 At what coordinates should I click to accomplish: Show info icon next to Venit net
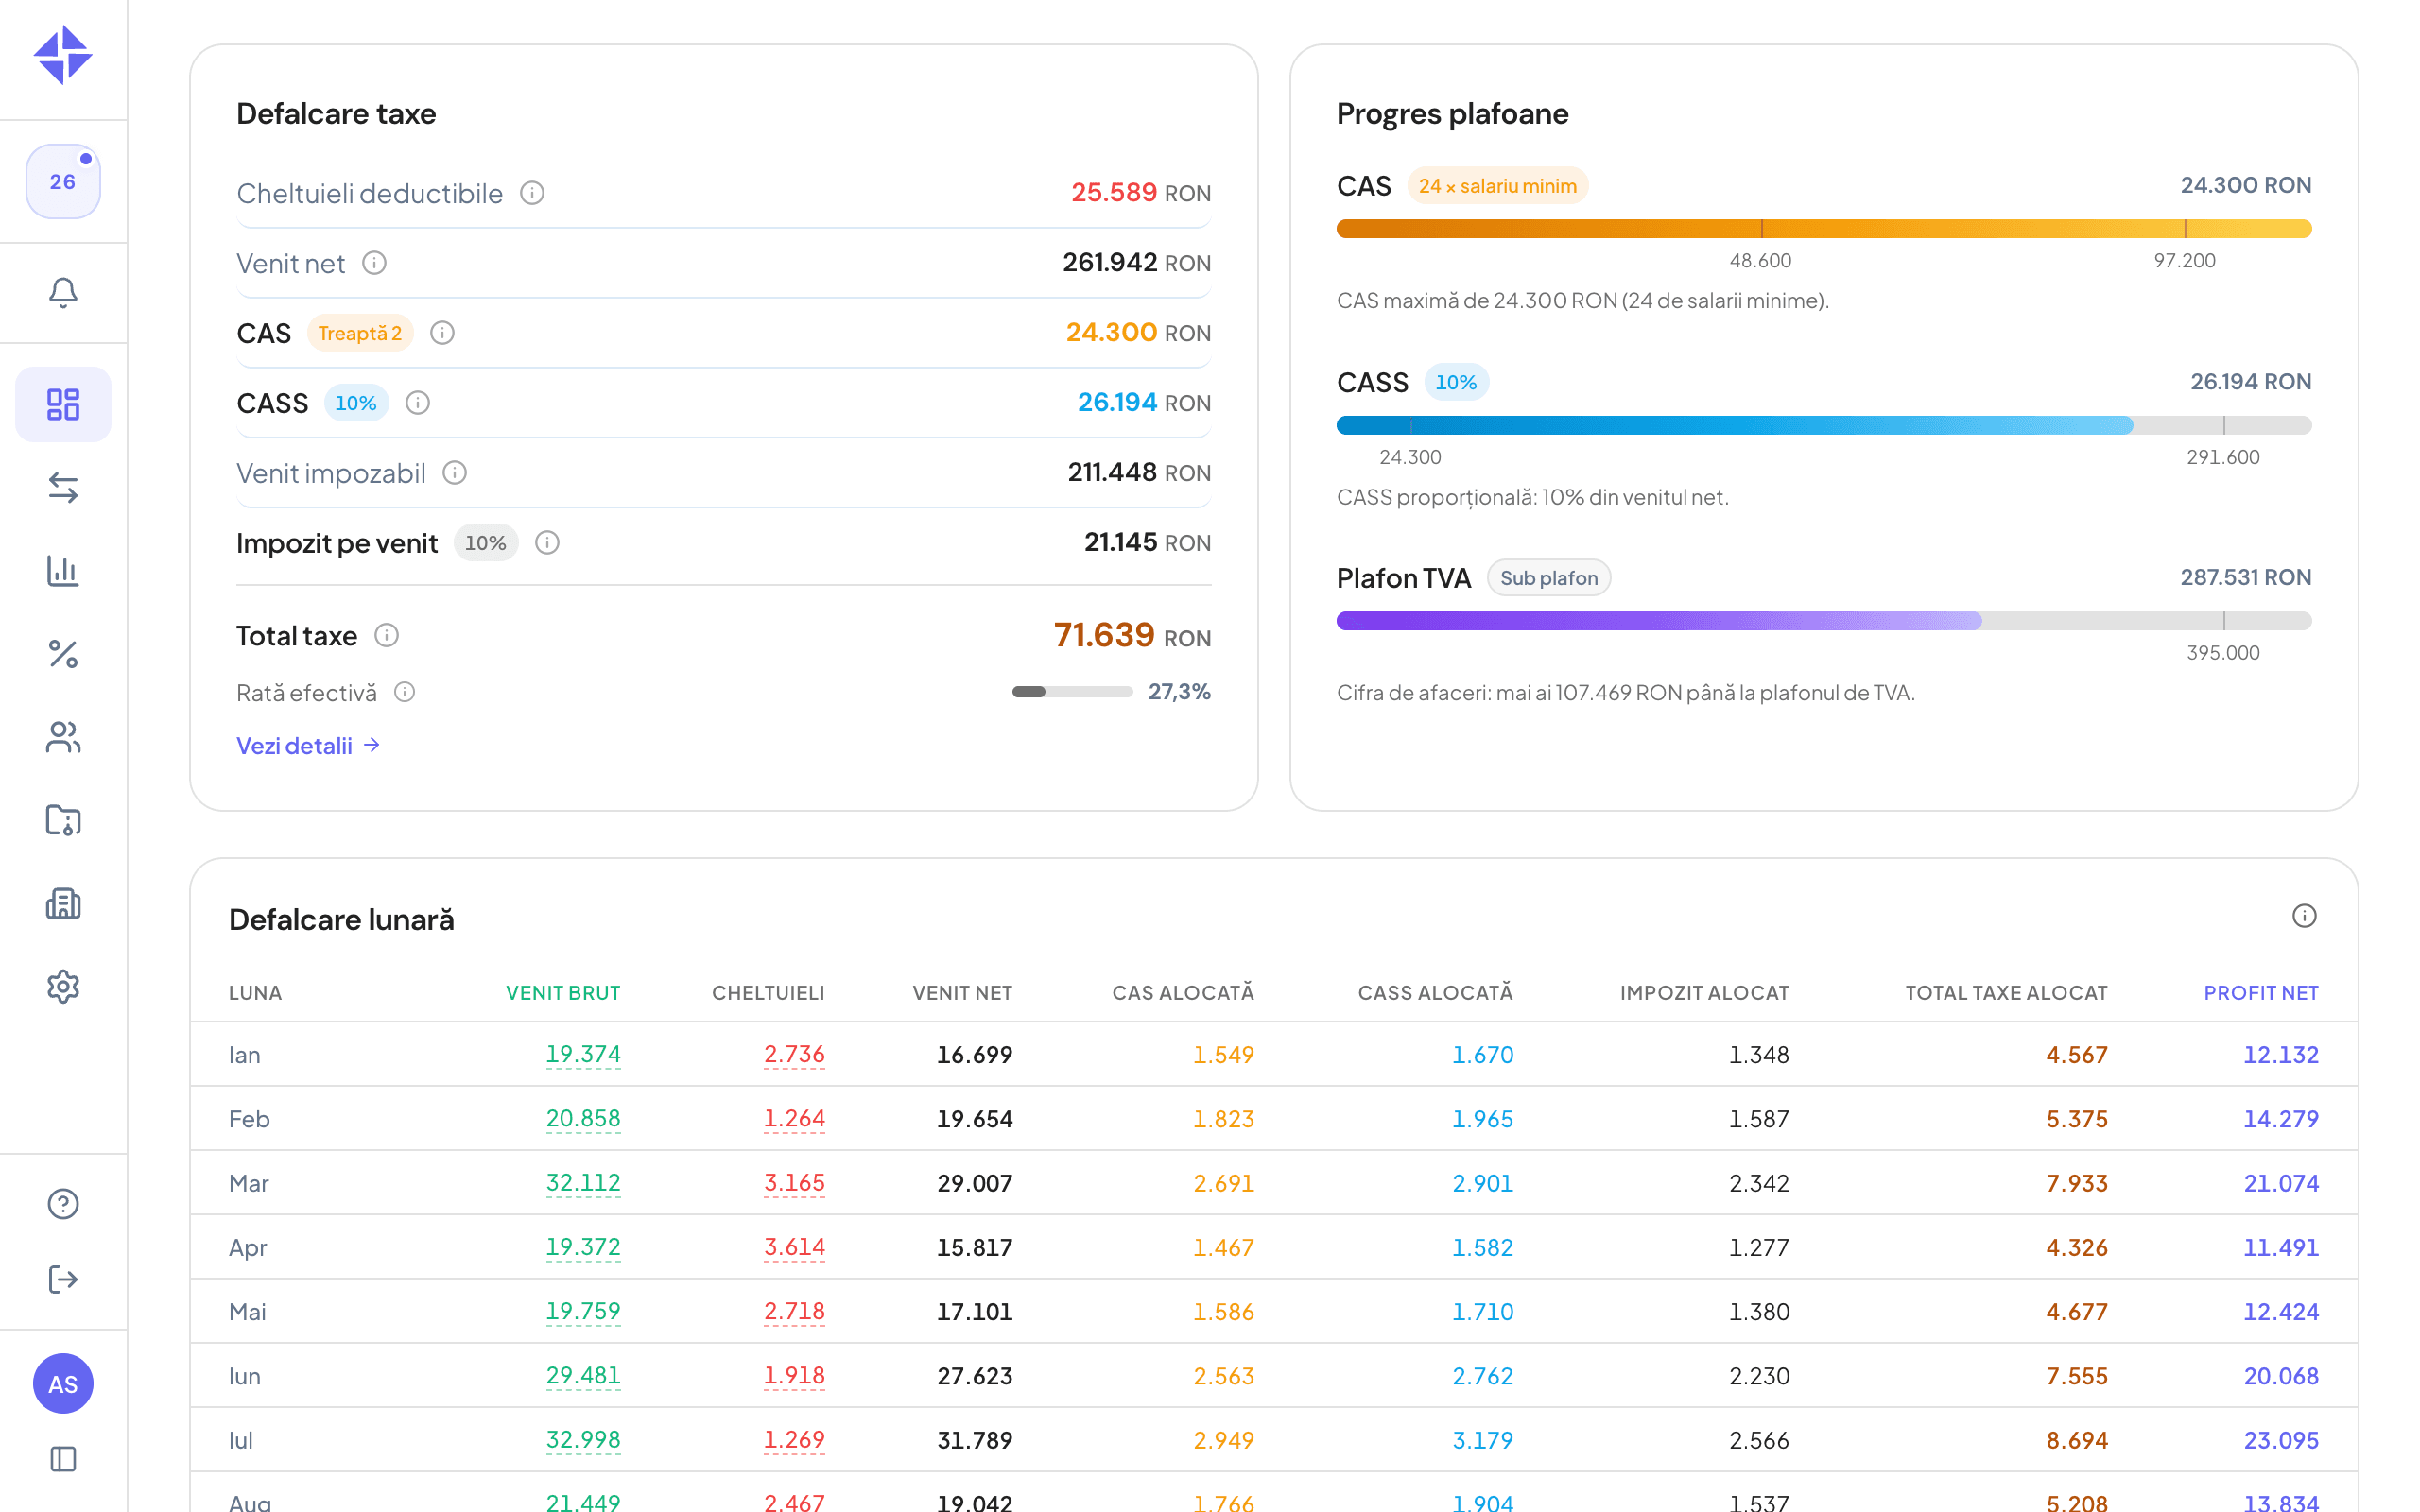pyautogui.click(x=374, y=263)
